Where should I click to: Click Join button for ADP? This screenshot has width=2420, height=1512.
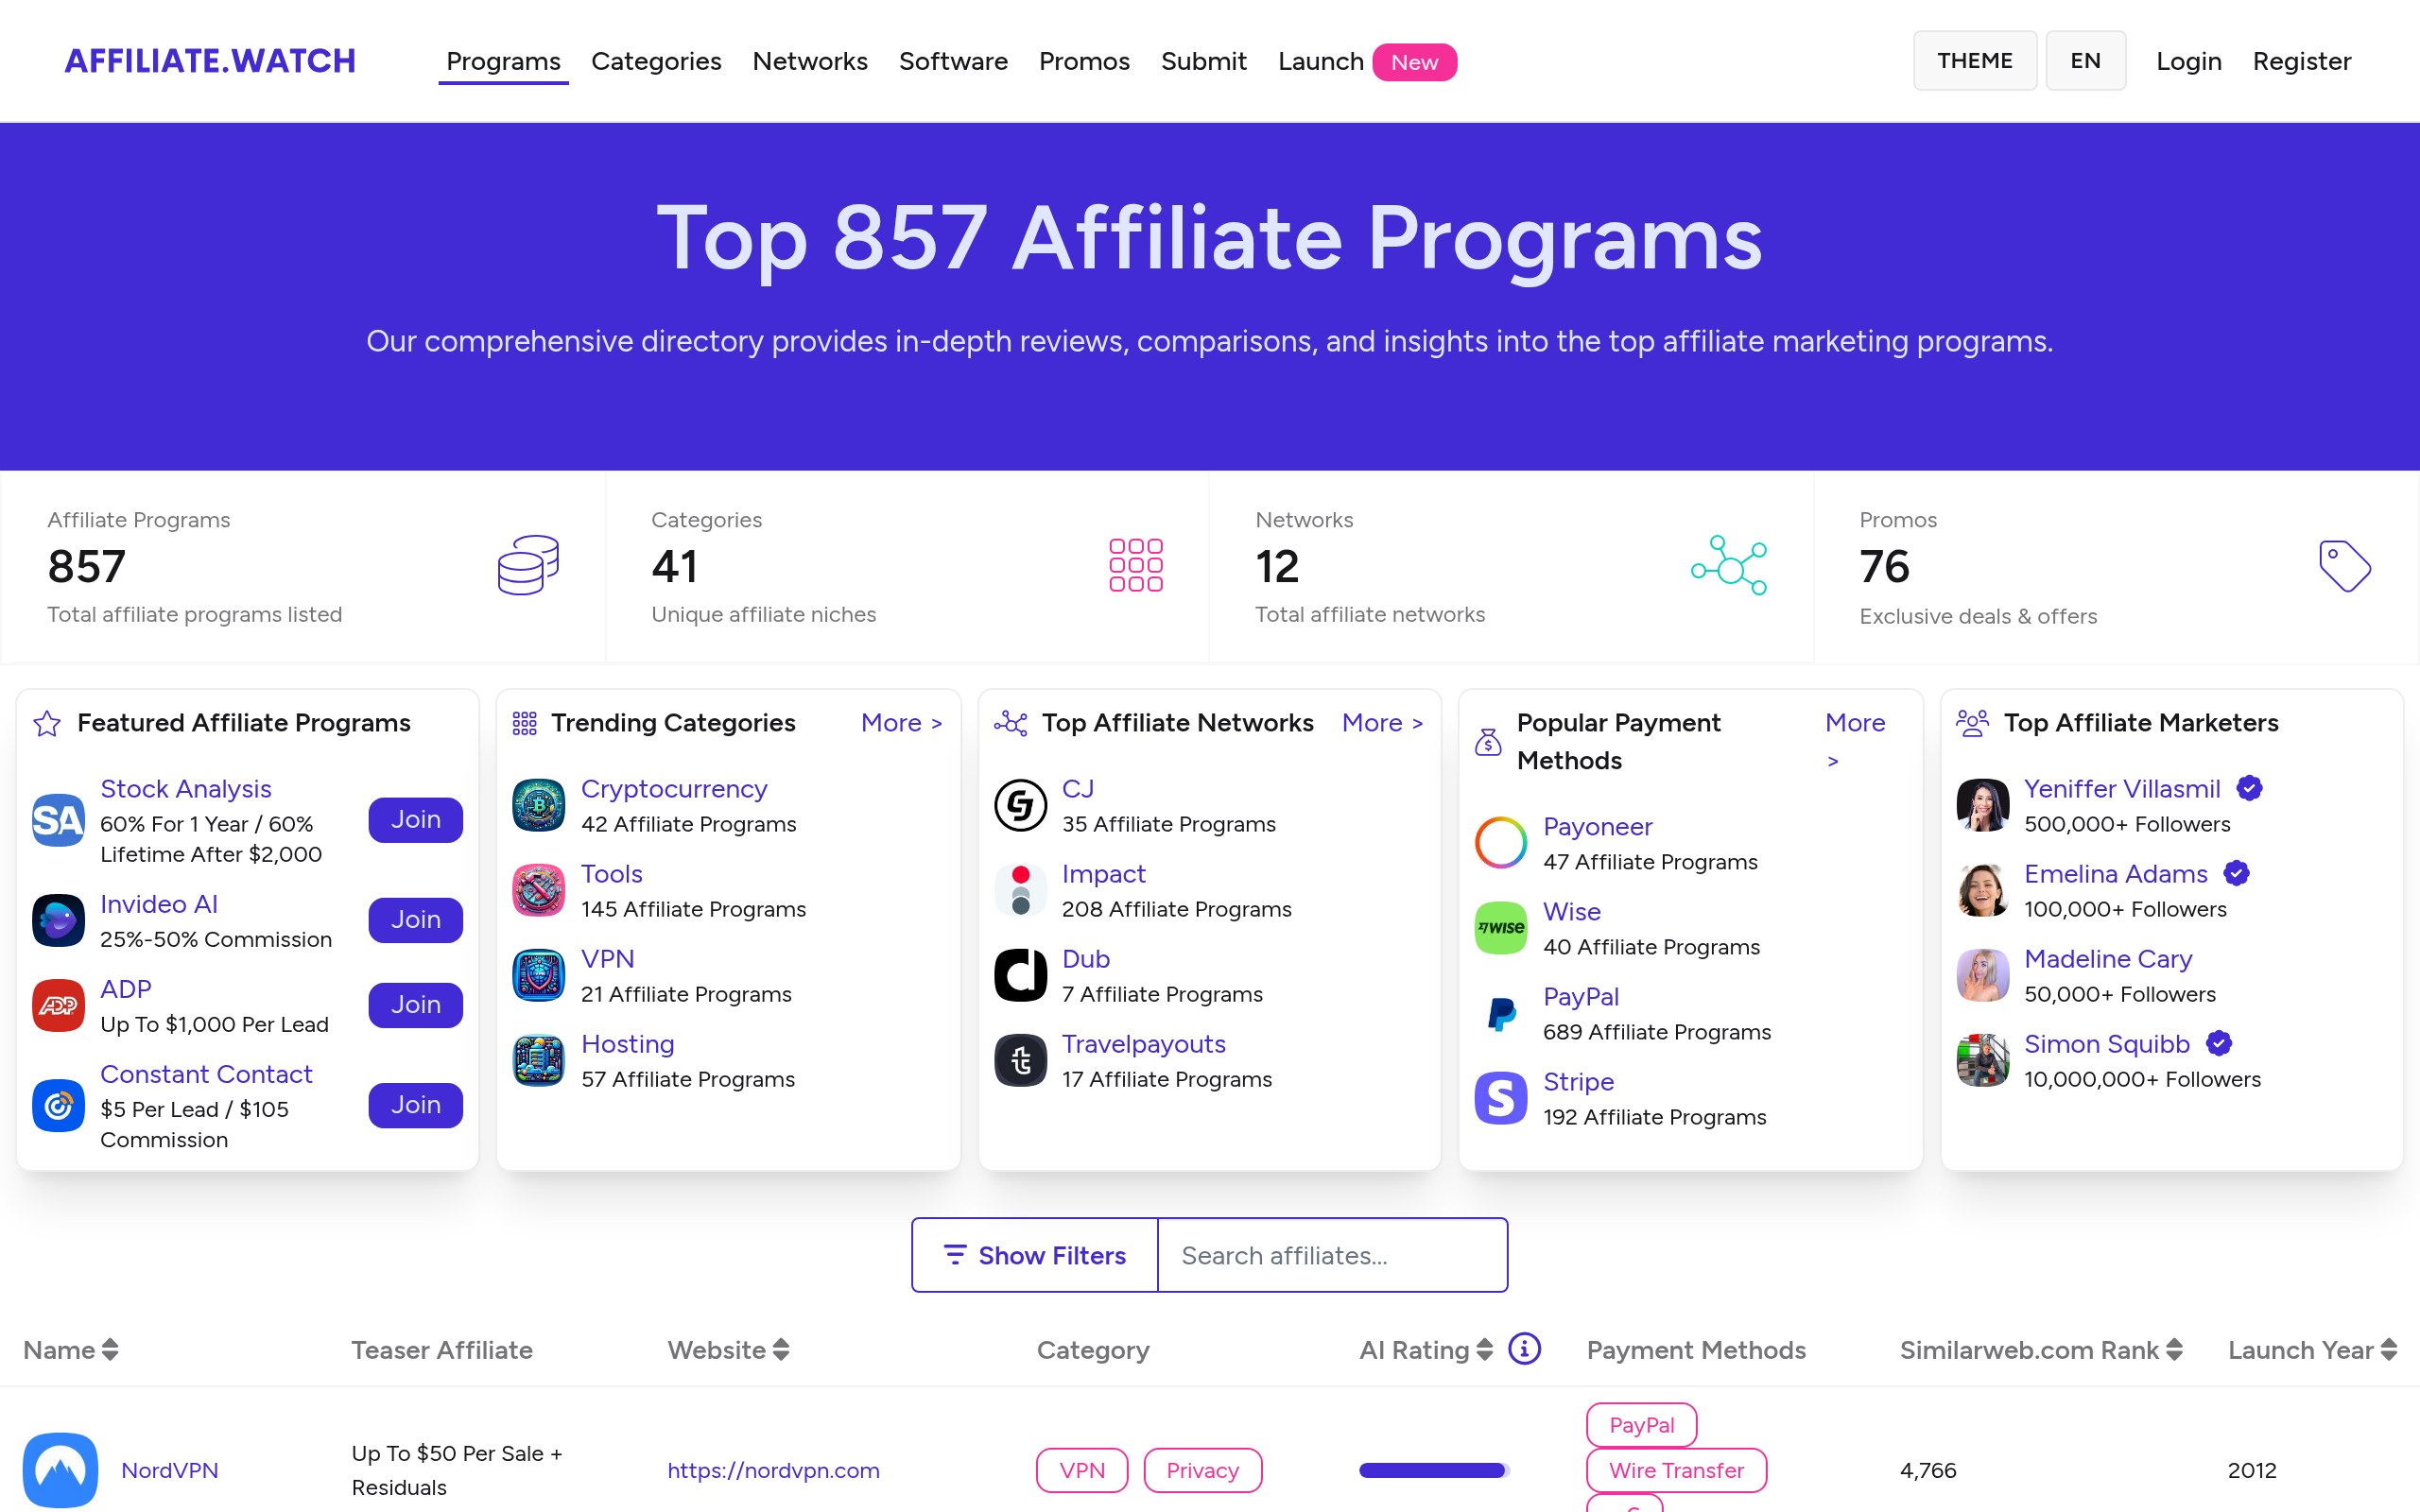point(415,1005)
